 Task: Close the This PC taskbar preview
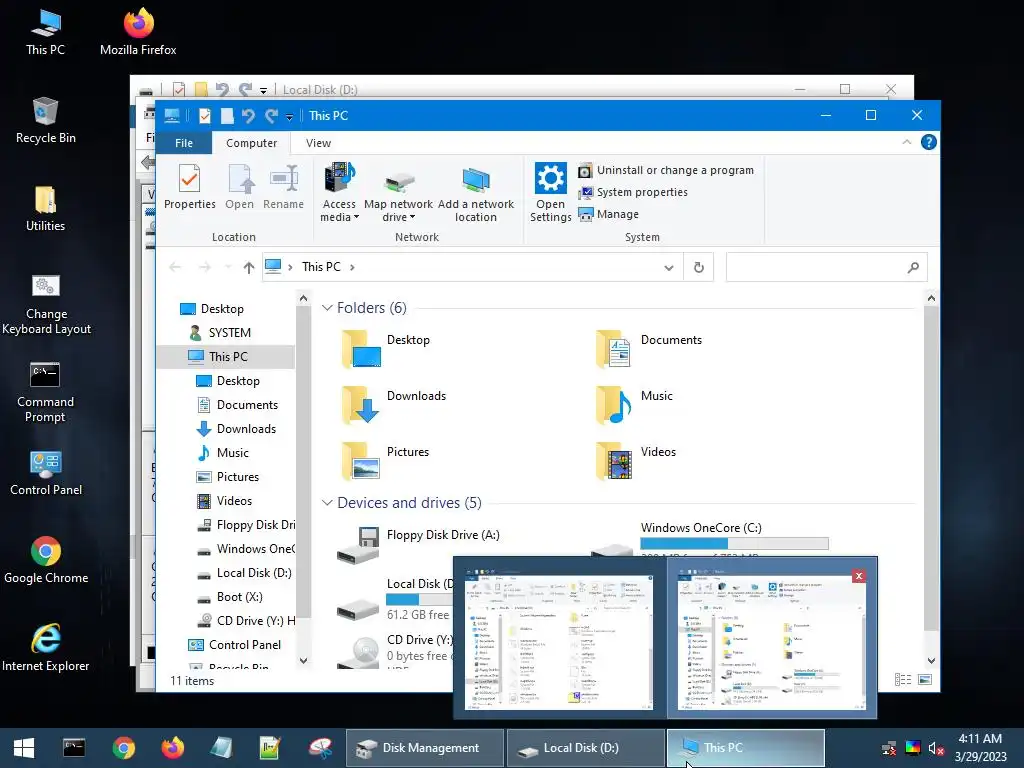point(859,576)
